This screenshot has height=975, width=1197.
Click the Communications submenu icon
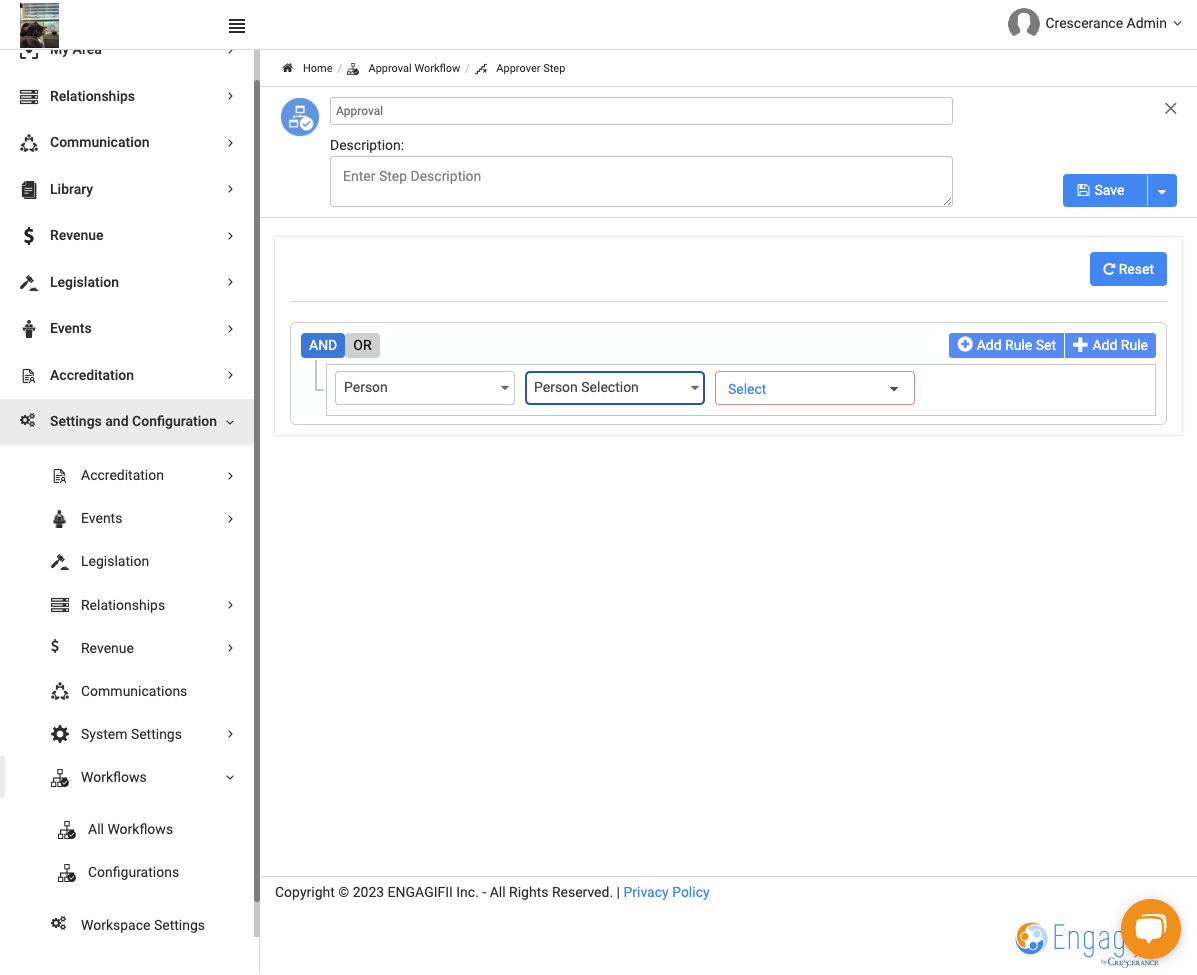[x=60, y=692]
